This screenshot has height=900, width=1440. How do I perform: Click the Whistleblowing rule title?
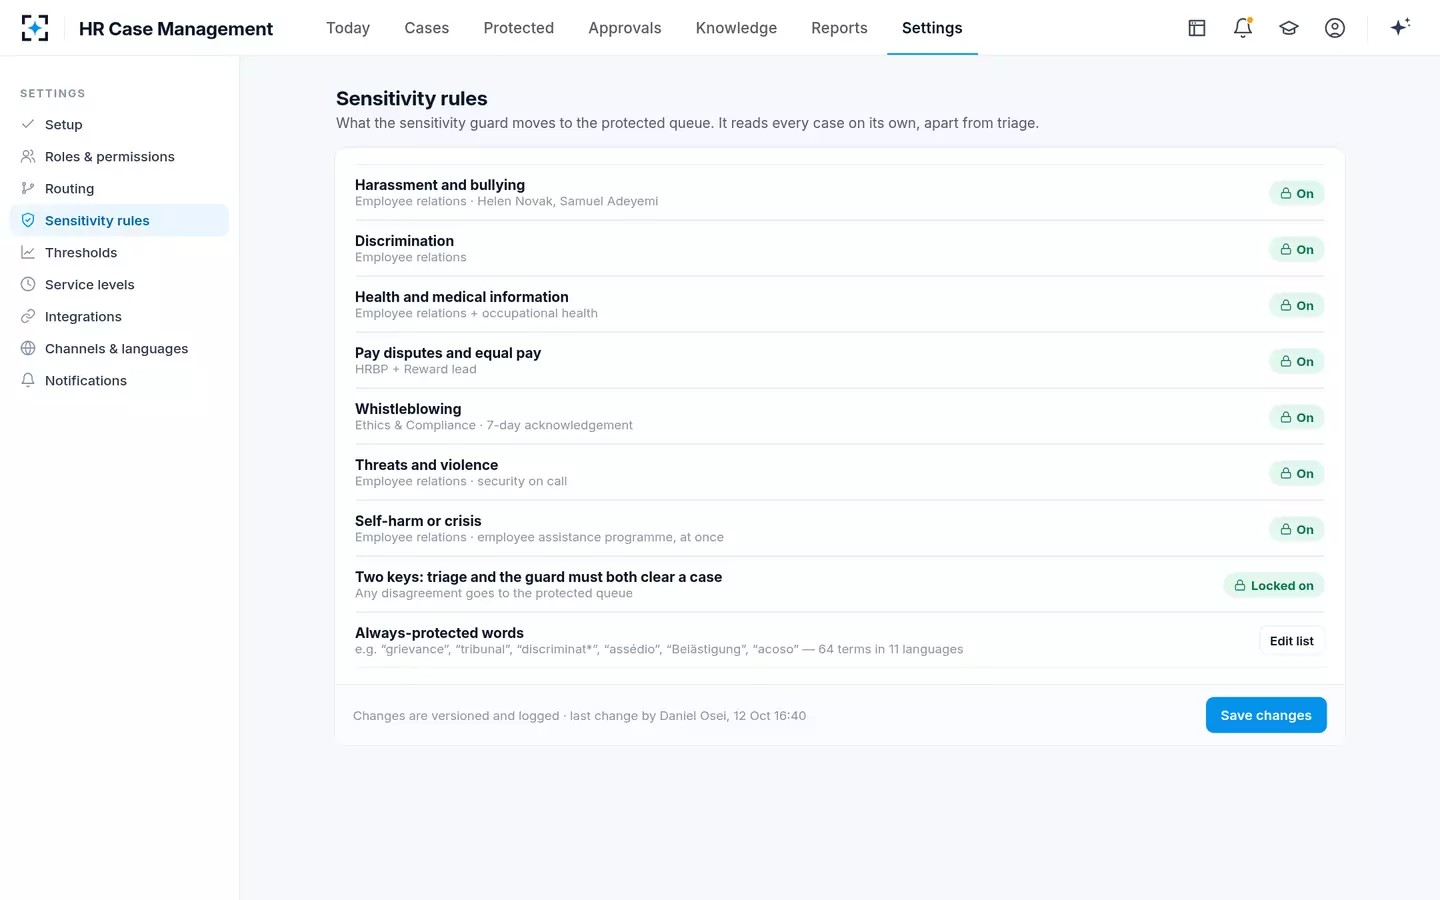[x=408, y=409]
